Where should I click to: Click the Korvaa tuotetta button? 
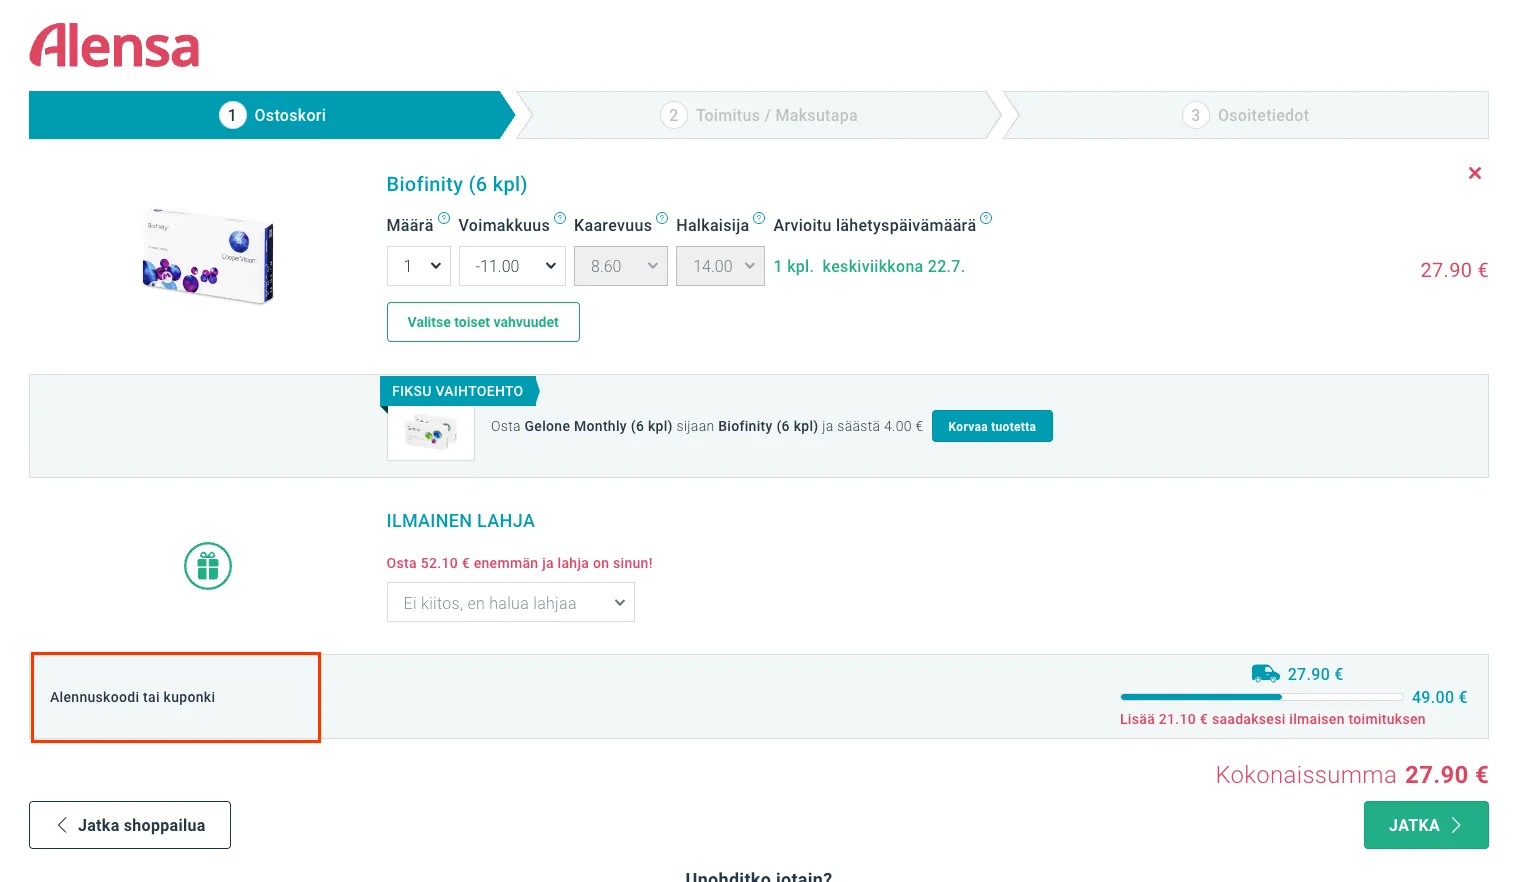(992, 426)
